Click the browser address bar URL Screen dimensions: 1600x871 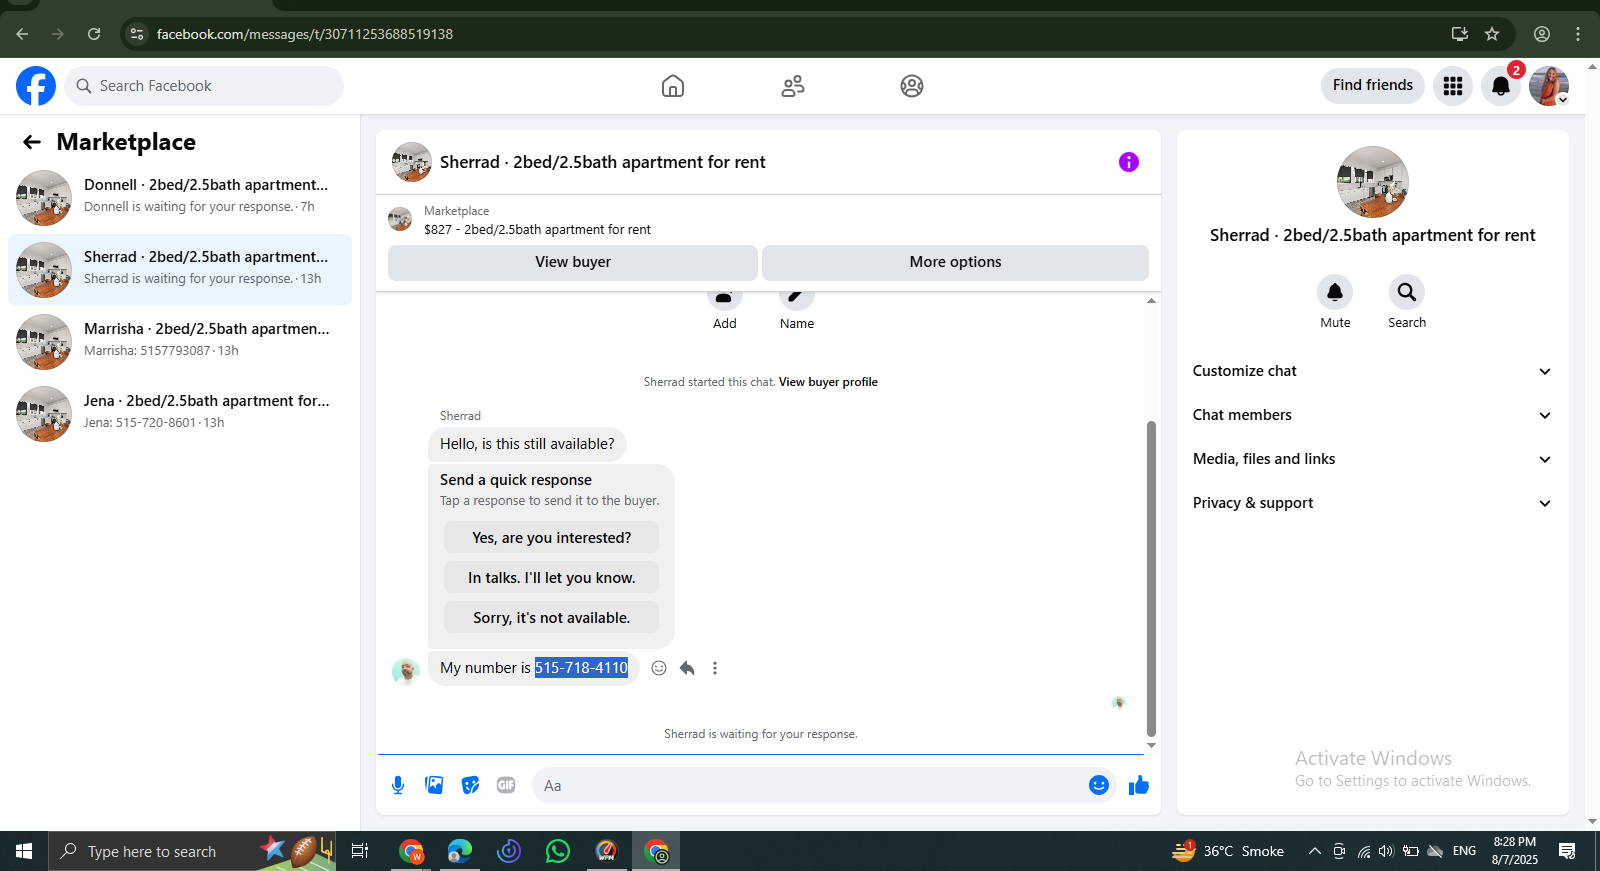click(305, 34)
